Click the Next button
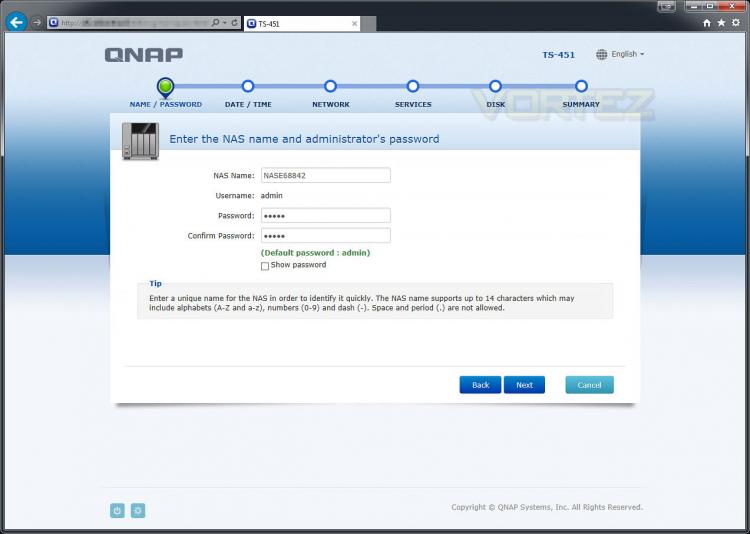 tap(524, 385)
